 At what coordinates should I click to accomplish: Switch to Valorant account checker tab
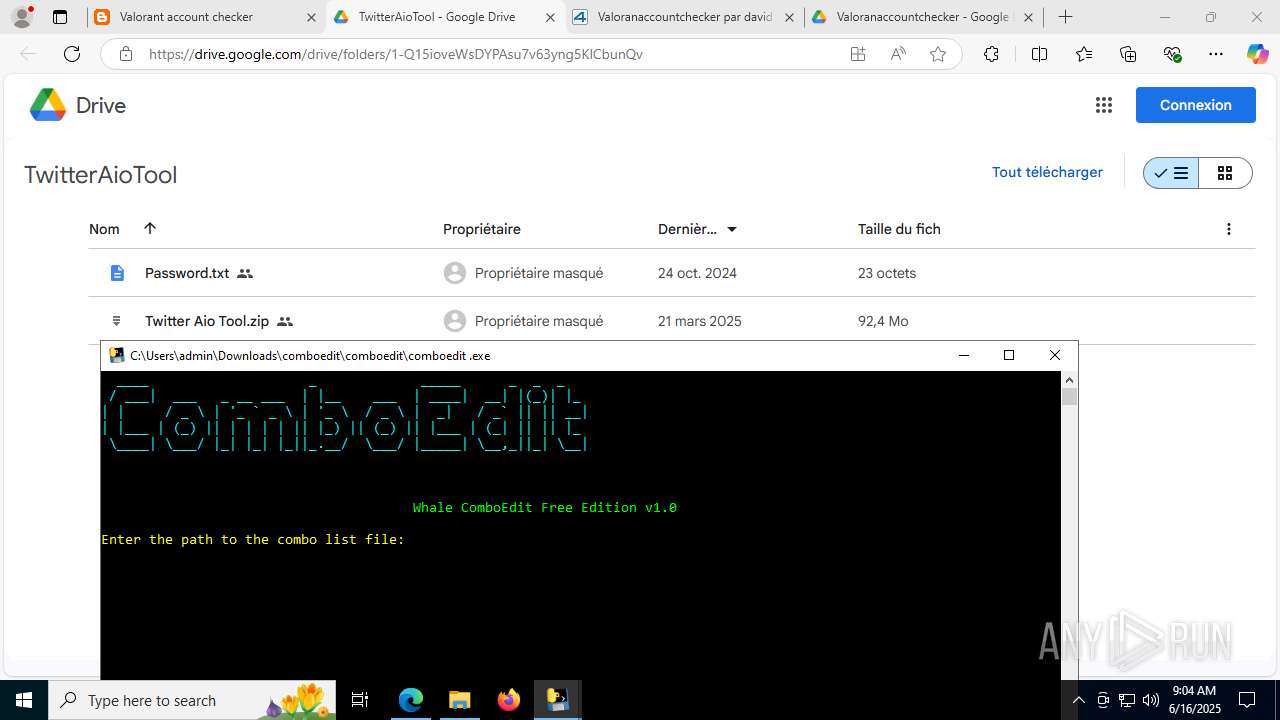coord(204,17)
